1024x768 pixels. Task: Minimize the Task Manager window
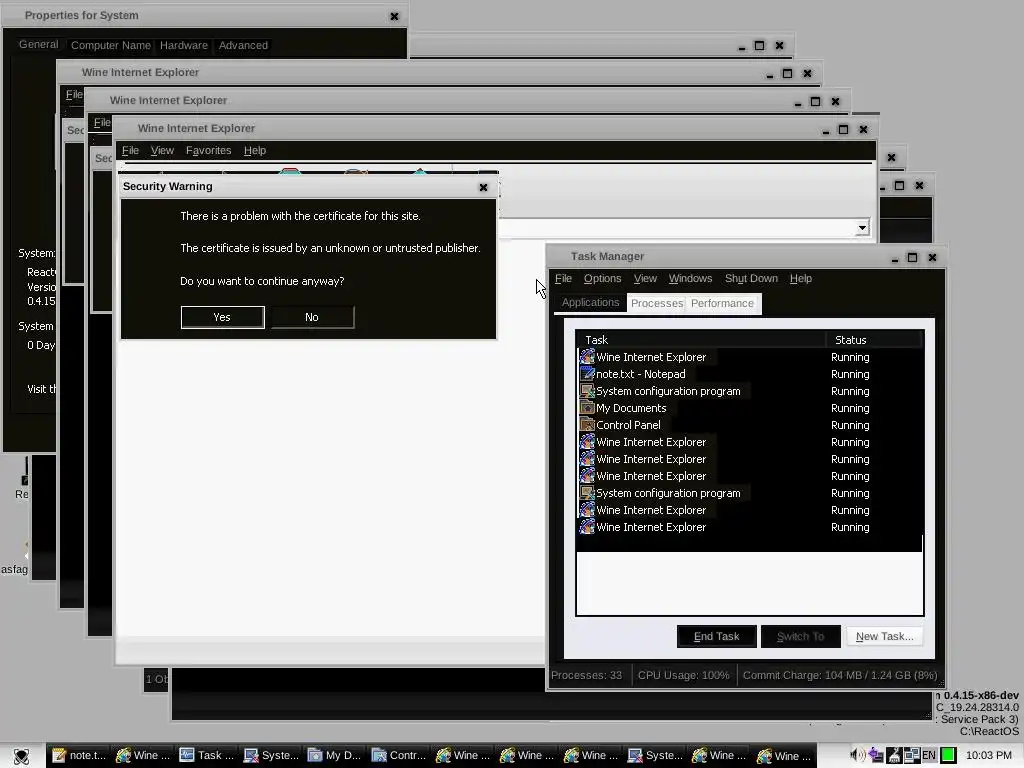coord(895,258)
